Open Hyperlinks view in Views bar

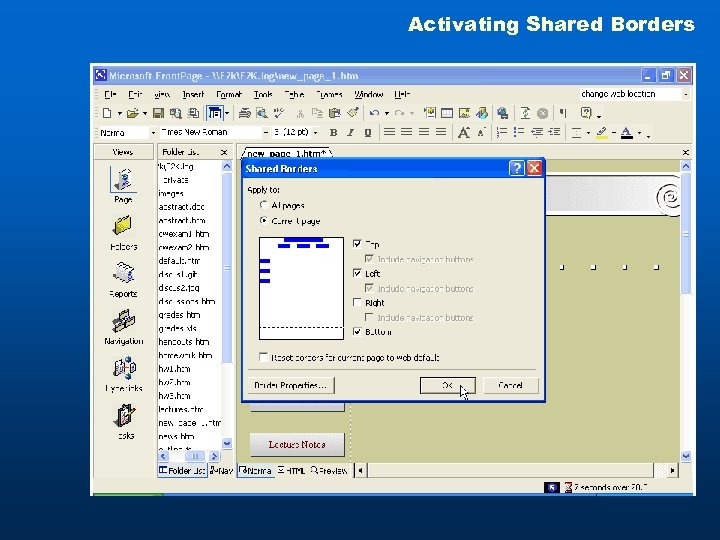[x=124, y=374]
